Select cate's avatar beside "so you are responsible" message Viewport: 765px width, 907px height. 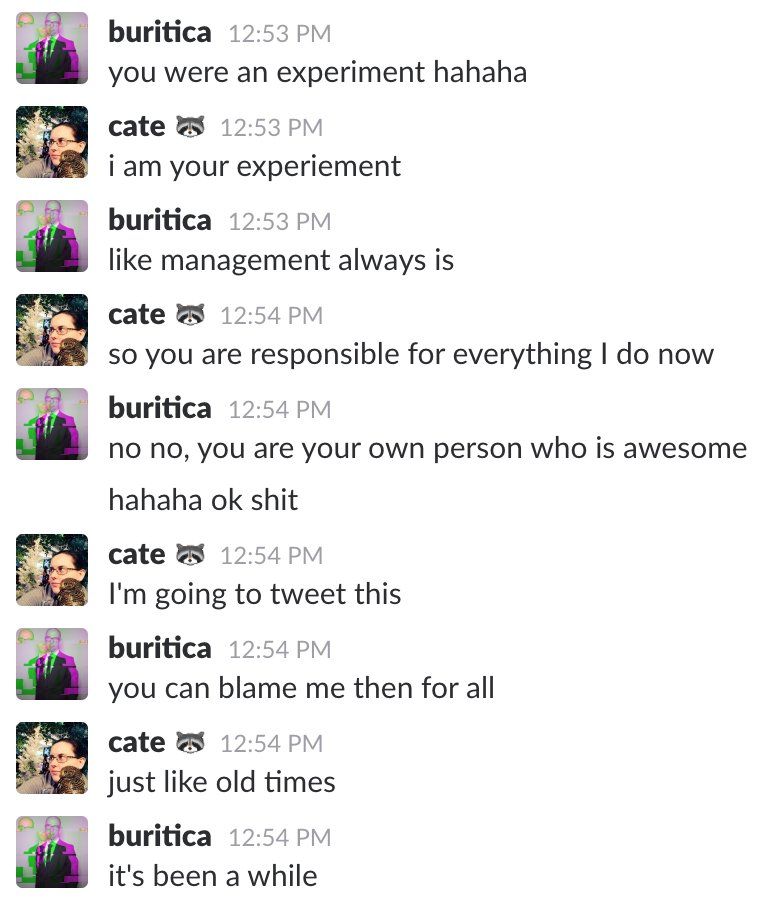click(52, 330)
